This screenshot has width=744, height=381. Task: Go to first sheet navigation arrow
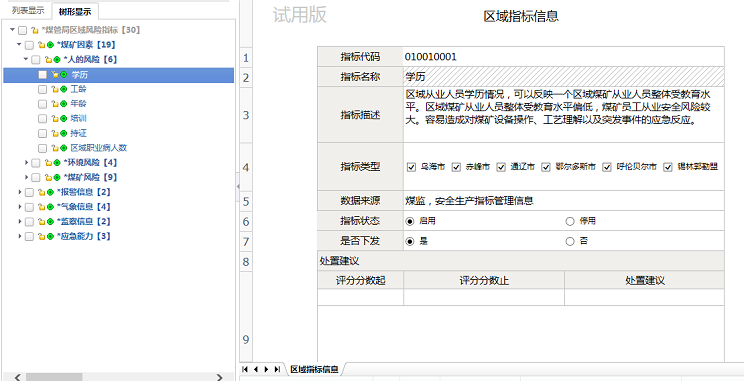tap(245, 369)
